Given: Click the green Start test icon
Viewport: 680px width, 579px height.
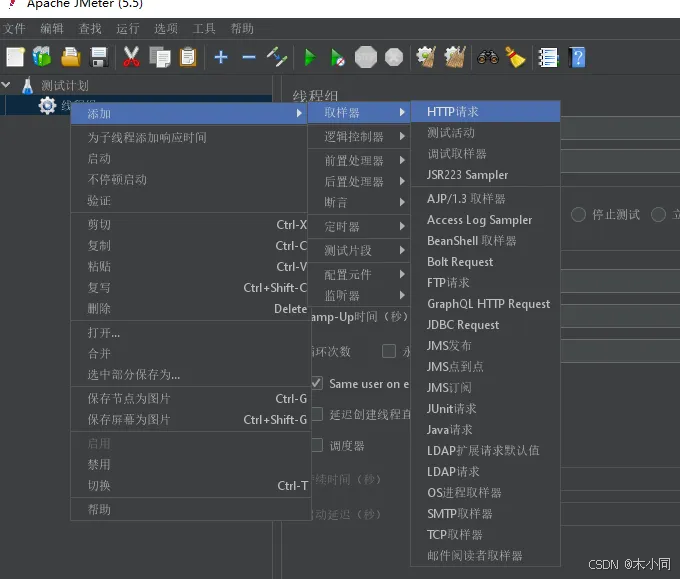Looking at the screenshot, I should click(x=310, y=57).
